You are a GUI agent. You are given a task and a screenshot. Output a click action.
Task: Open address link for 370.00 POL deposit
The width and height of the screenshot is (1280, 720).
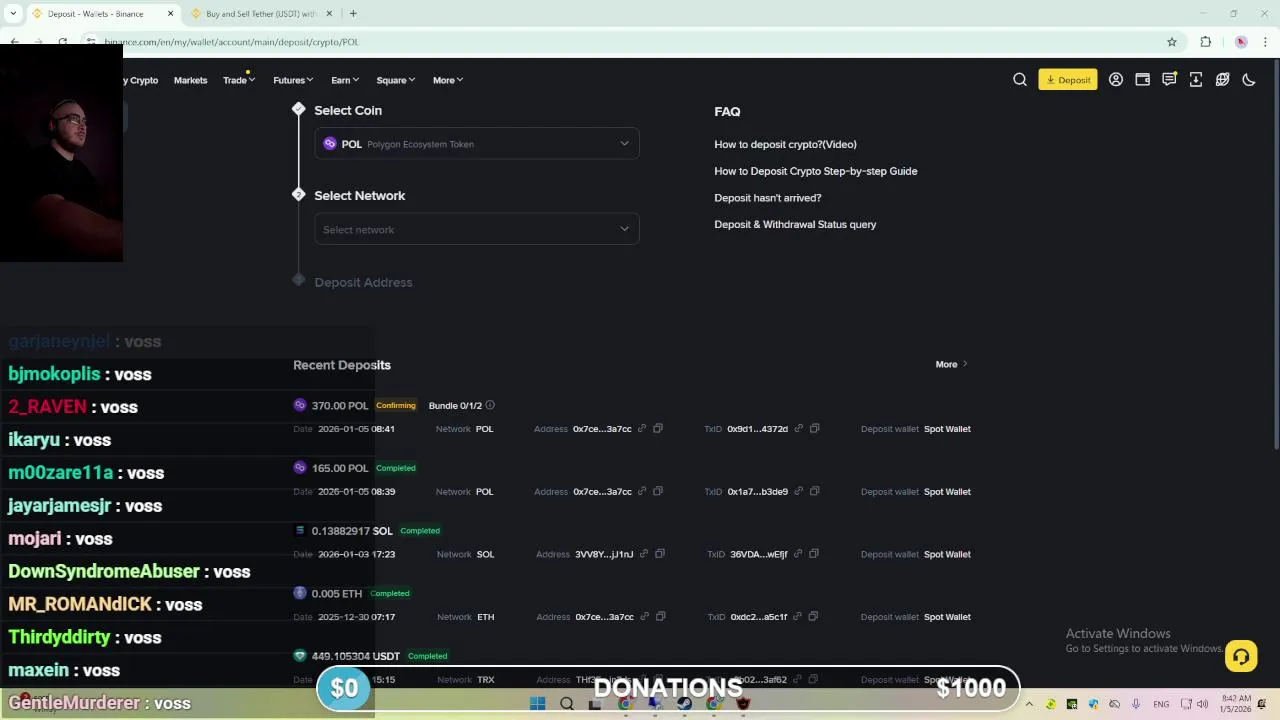point(642,429)
